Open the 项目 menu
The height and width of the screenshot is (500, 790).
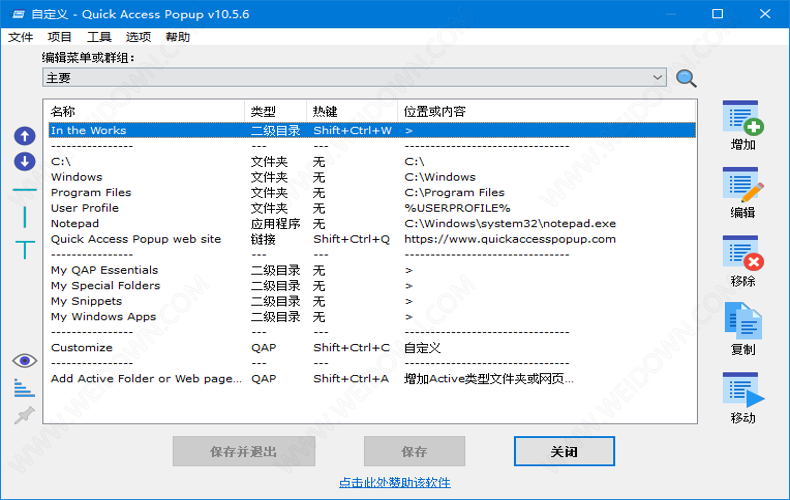pos(59,37)
